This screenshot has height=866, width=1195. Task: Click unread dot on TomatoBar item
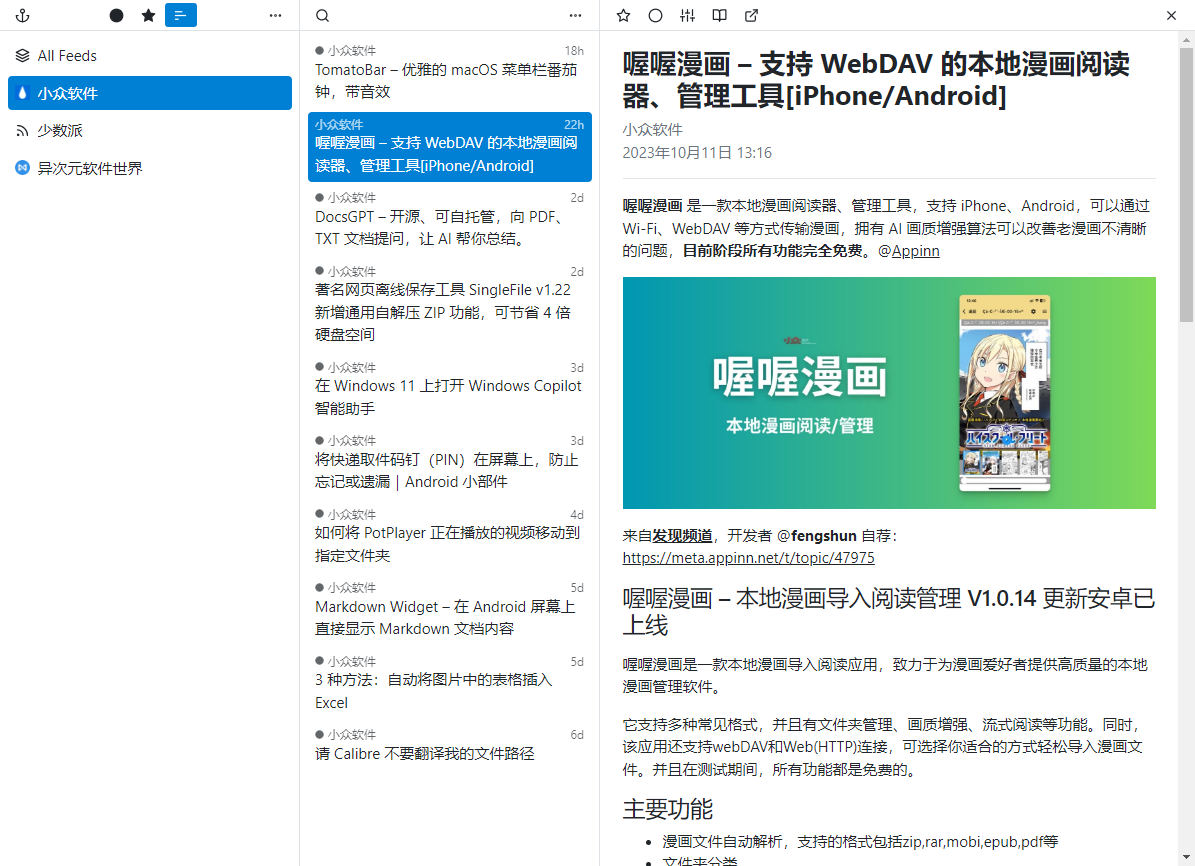point(319,50)
